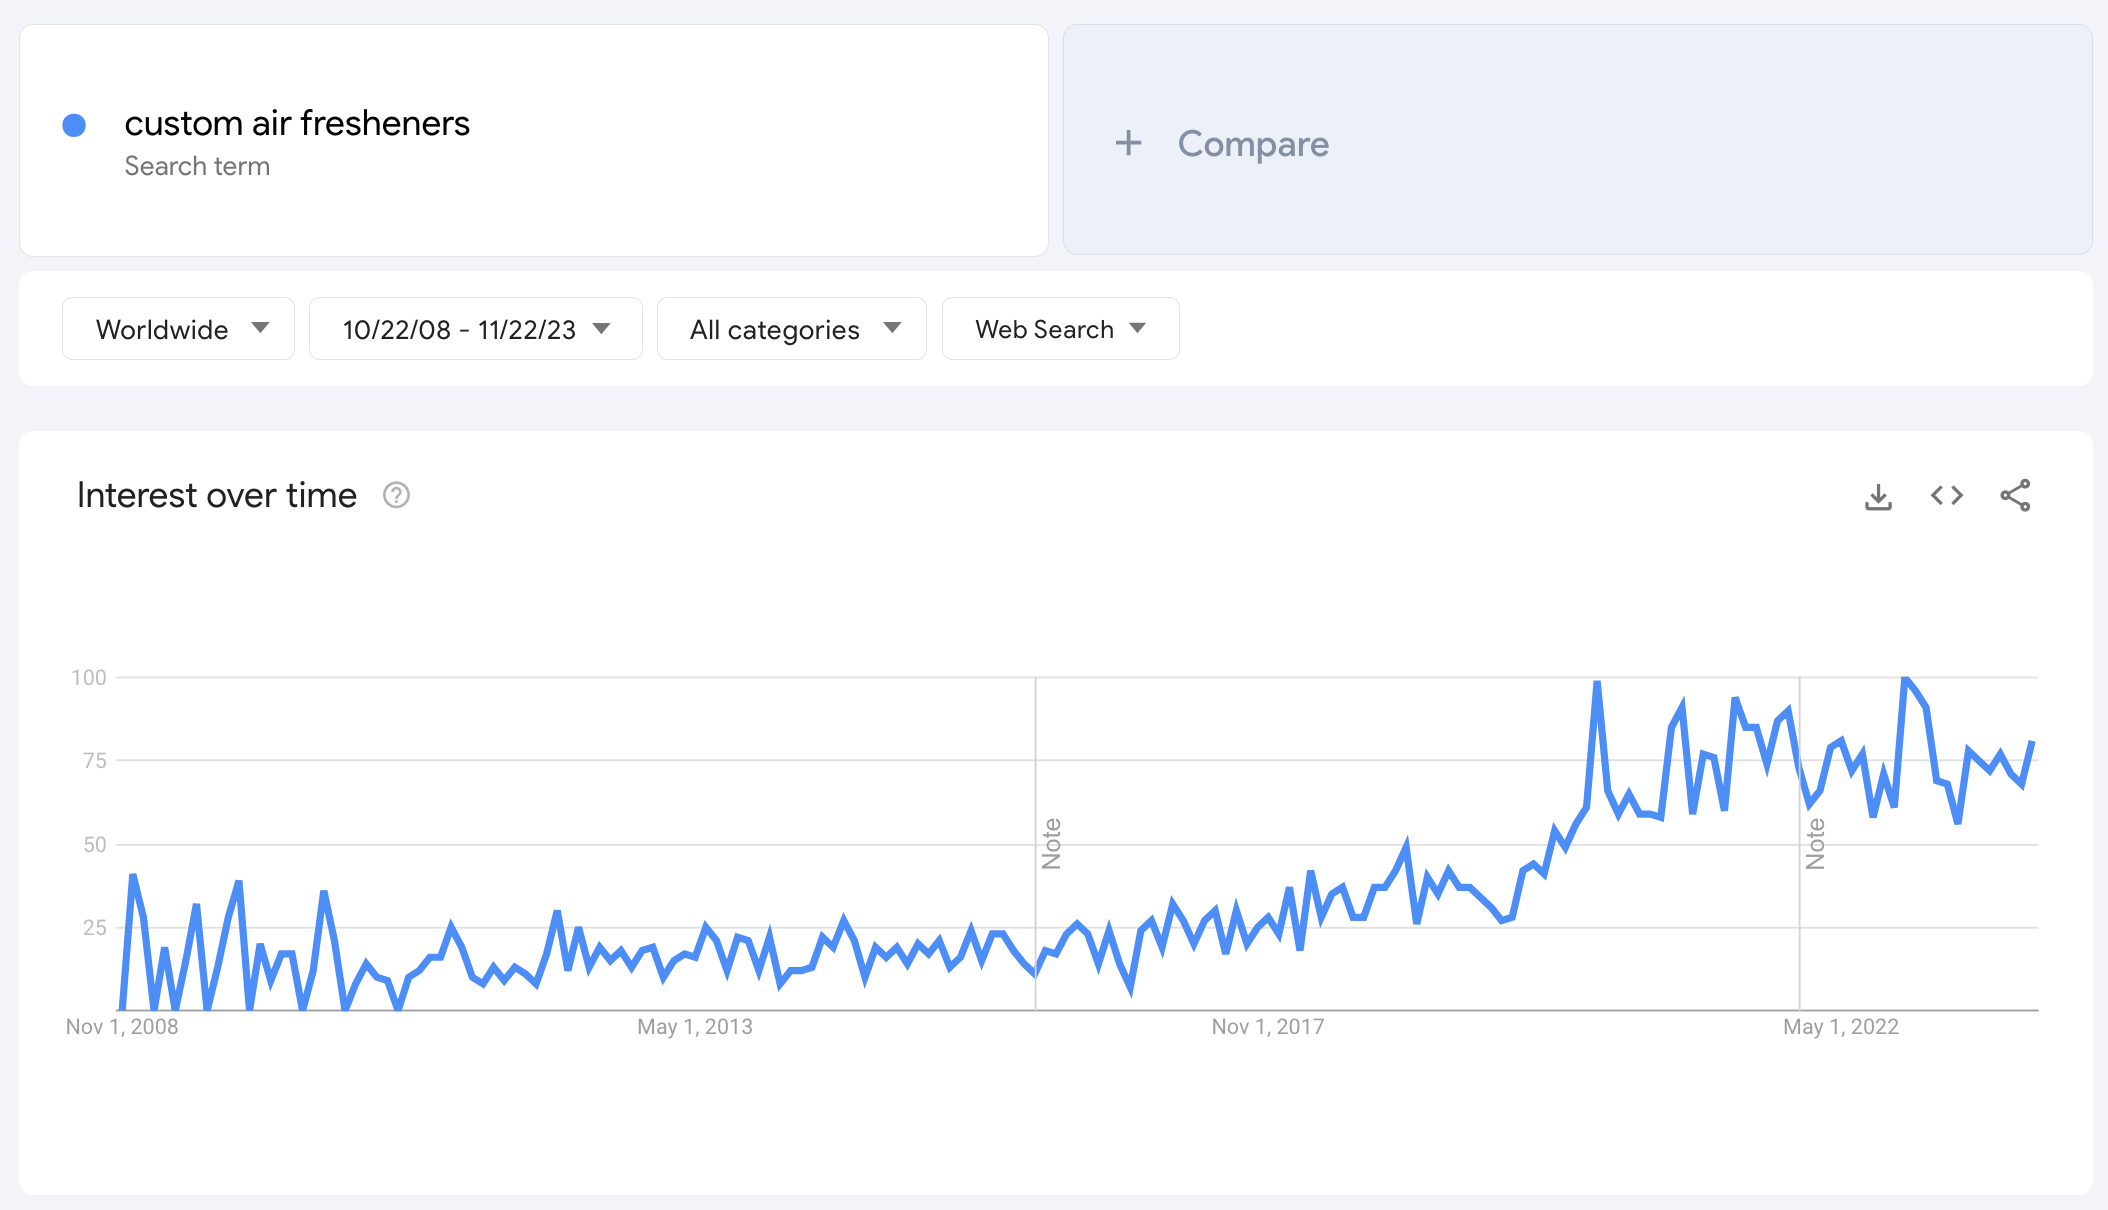Click the Search term subtitle text
Image resolution: width=2108 pixels, height=1210 pixels.
tap(197, 166)
